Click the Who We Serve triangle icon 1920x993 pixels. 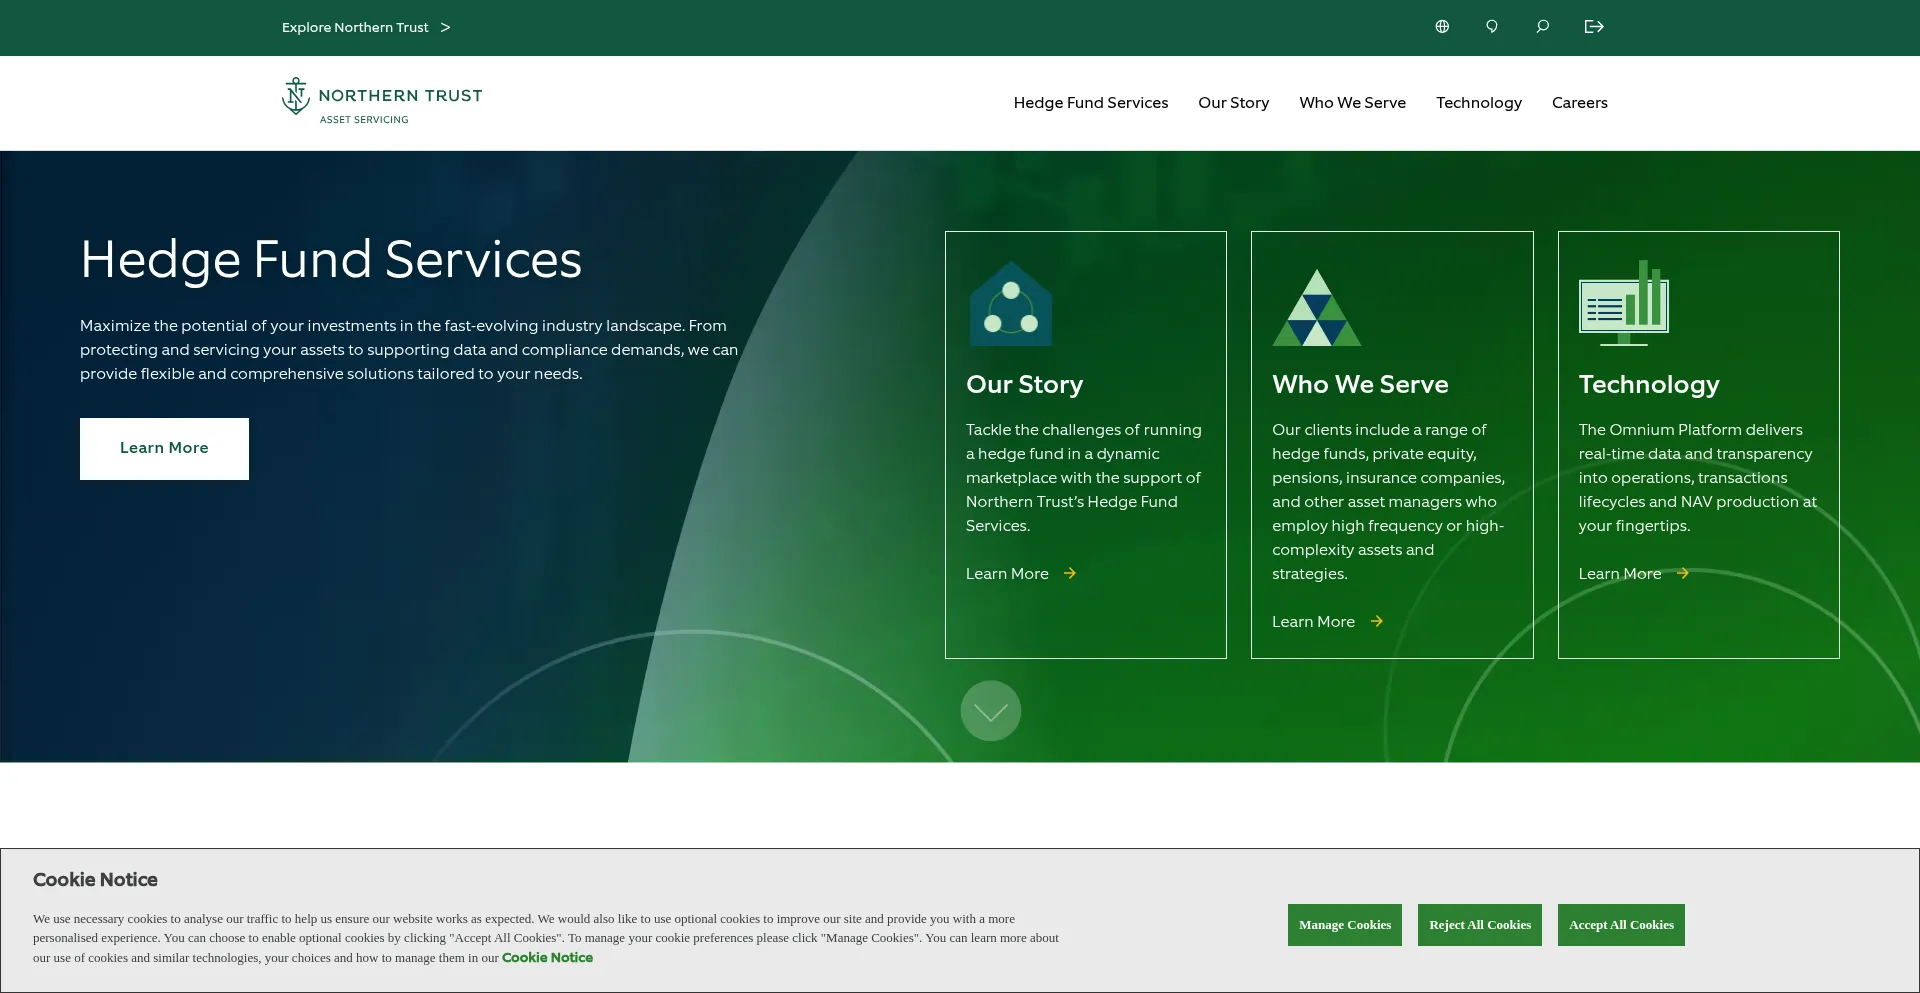tap(1317, 307)
